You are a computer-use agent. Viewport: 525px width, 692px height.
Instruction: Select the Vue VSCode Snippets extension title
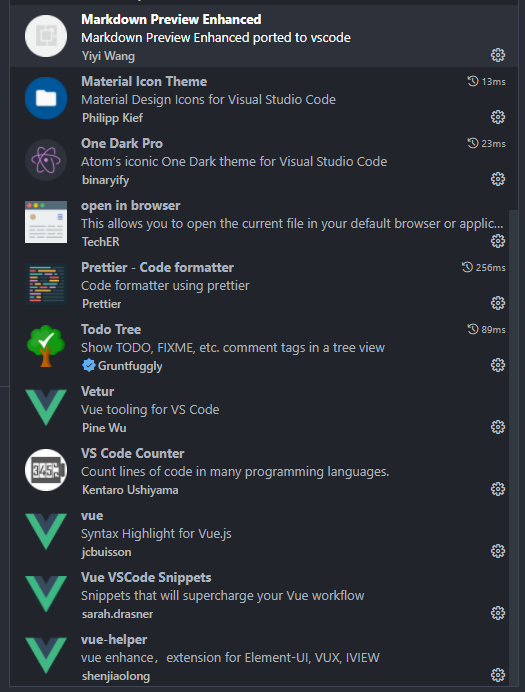146,577
